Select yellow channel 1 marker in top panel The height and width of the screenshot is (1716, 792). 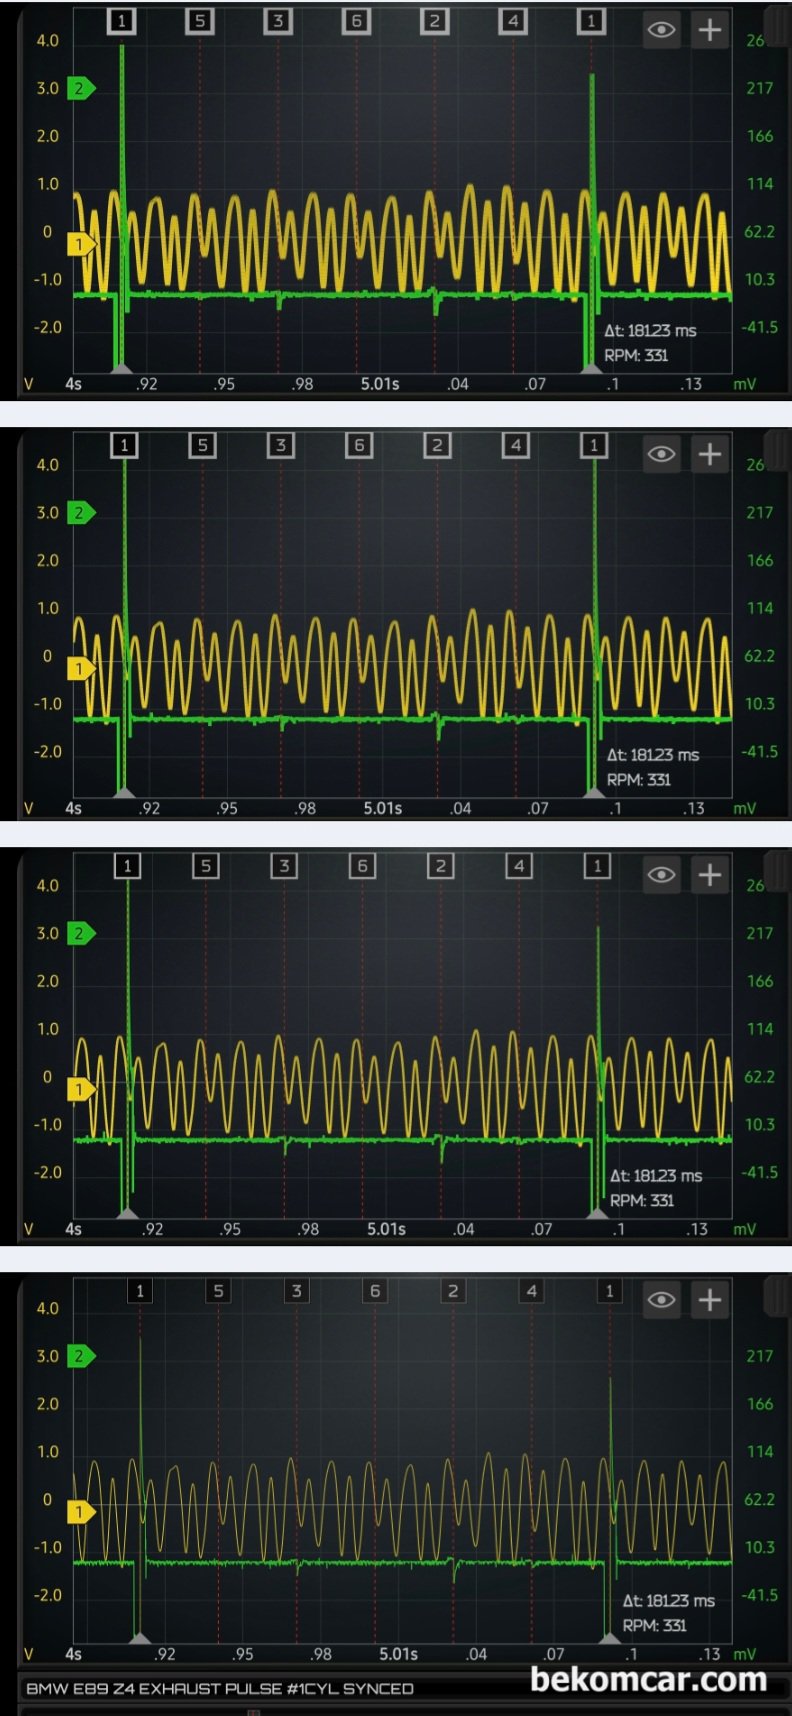click(80, 243)
